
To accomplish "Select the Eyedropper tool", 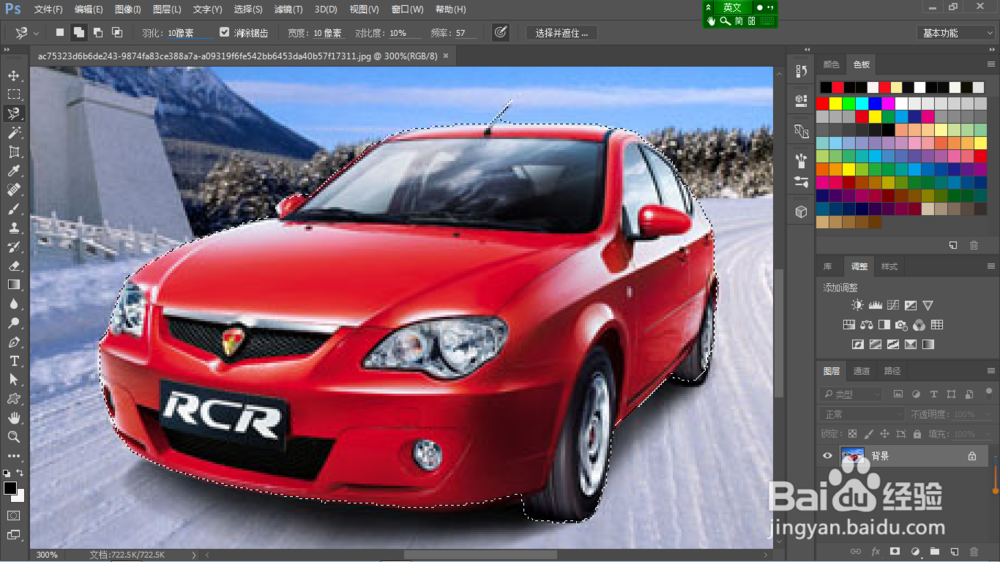I will click(x=13, y=170).
